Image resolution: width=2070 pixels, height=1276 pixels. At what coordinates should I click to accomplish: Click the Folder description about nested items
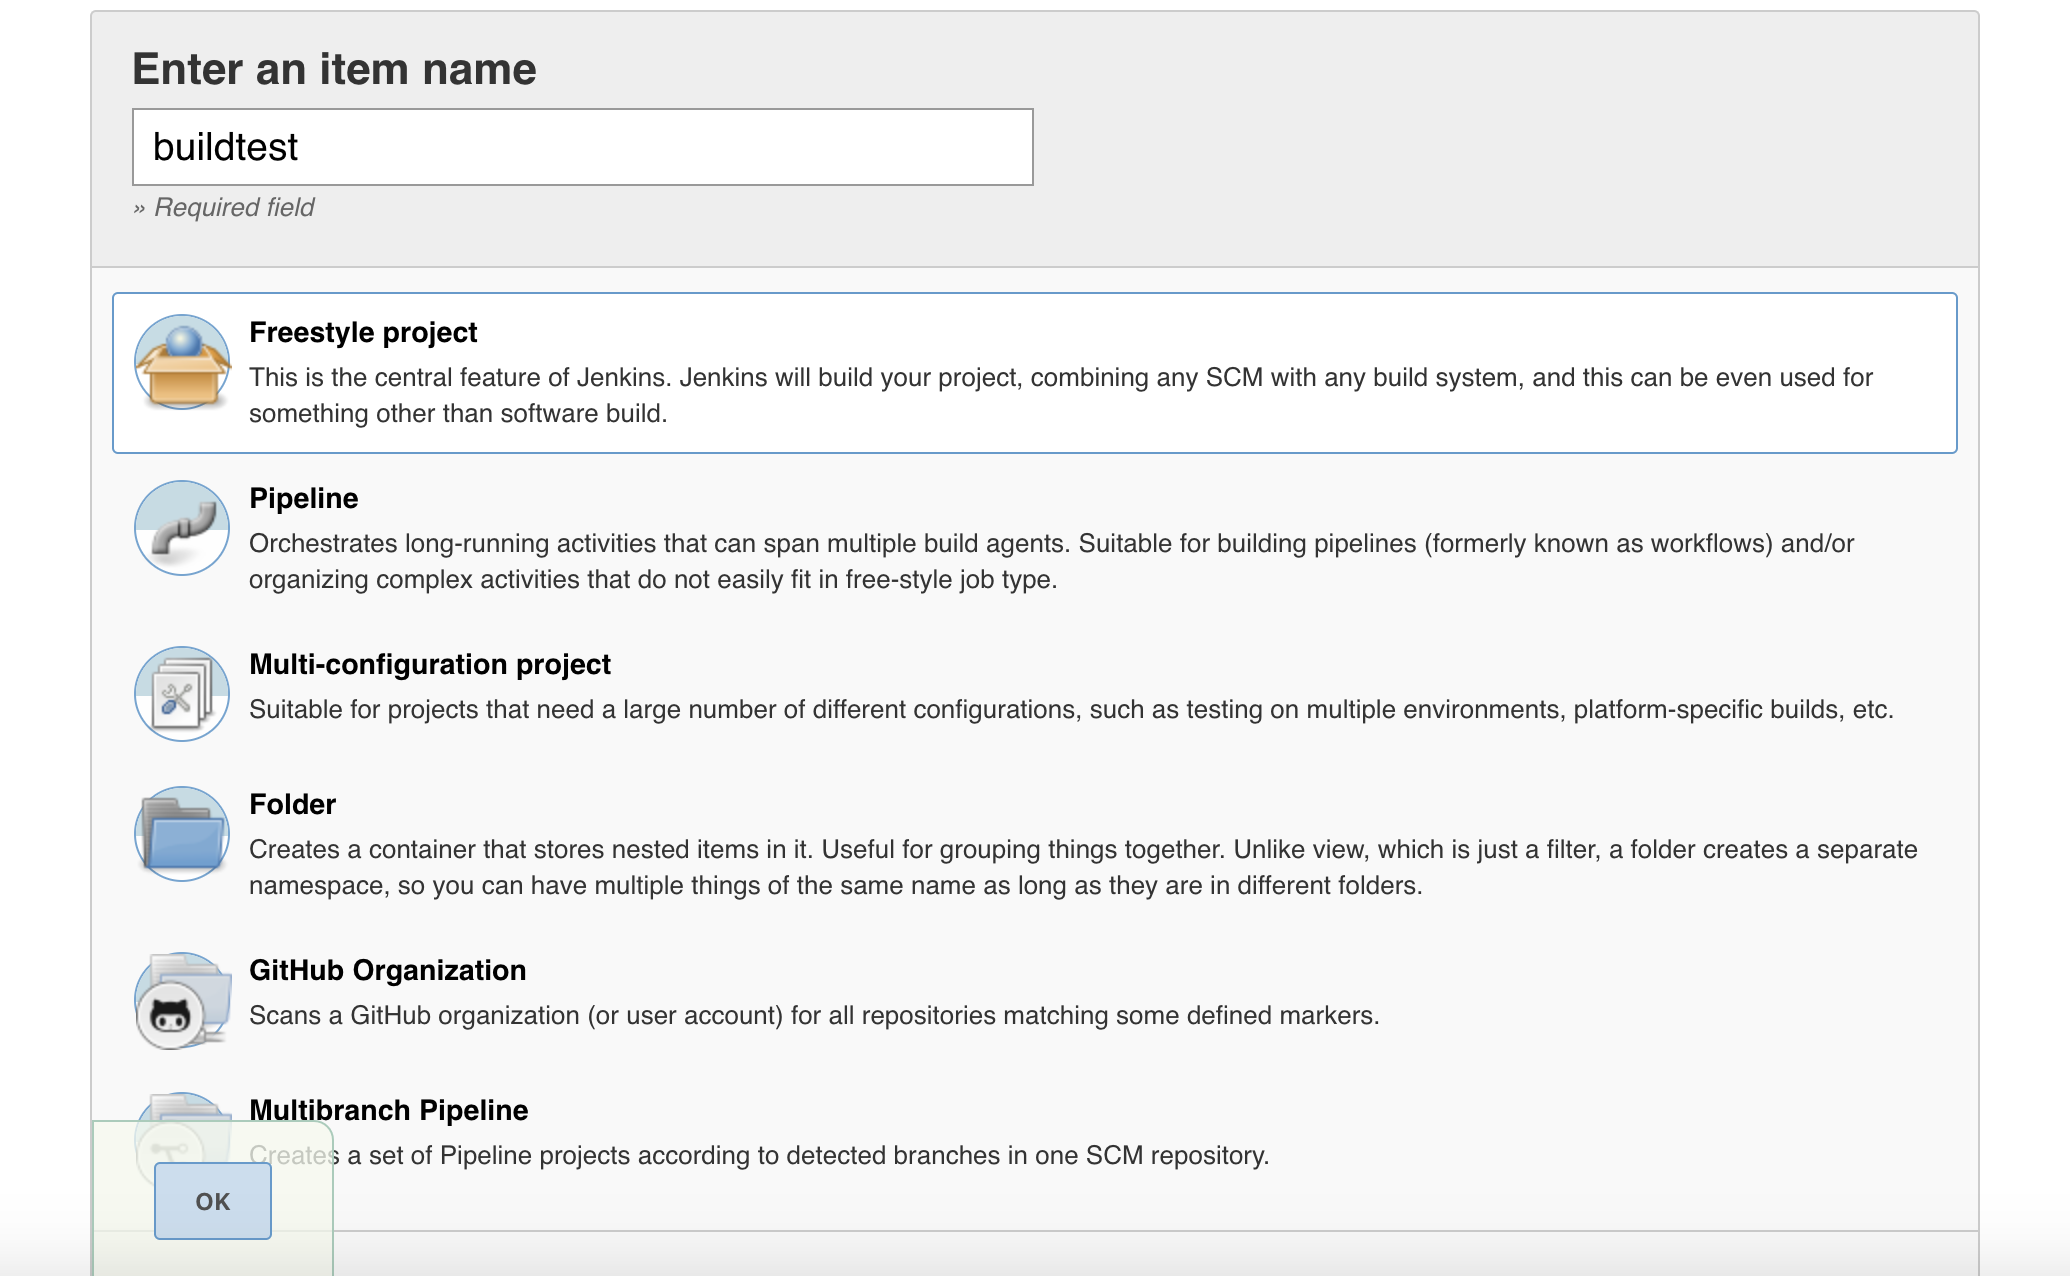pos(1083,867)
